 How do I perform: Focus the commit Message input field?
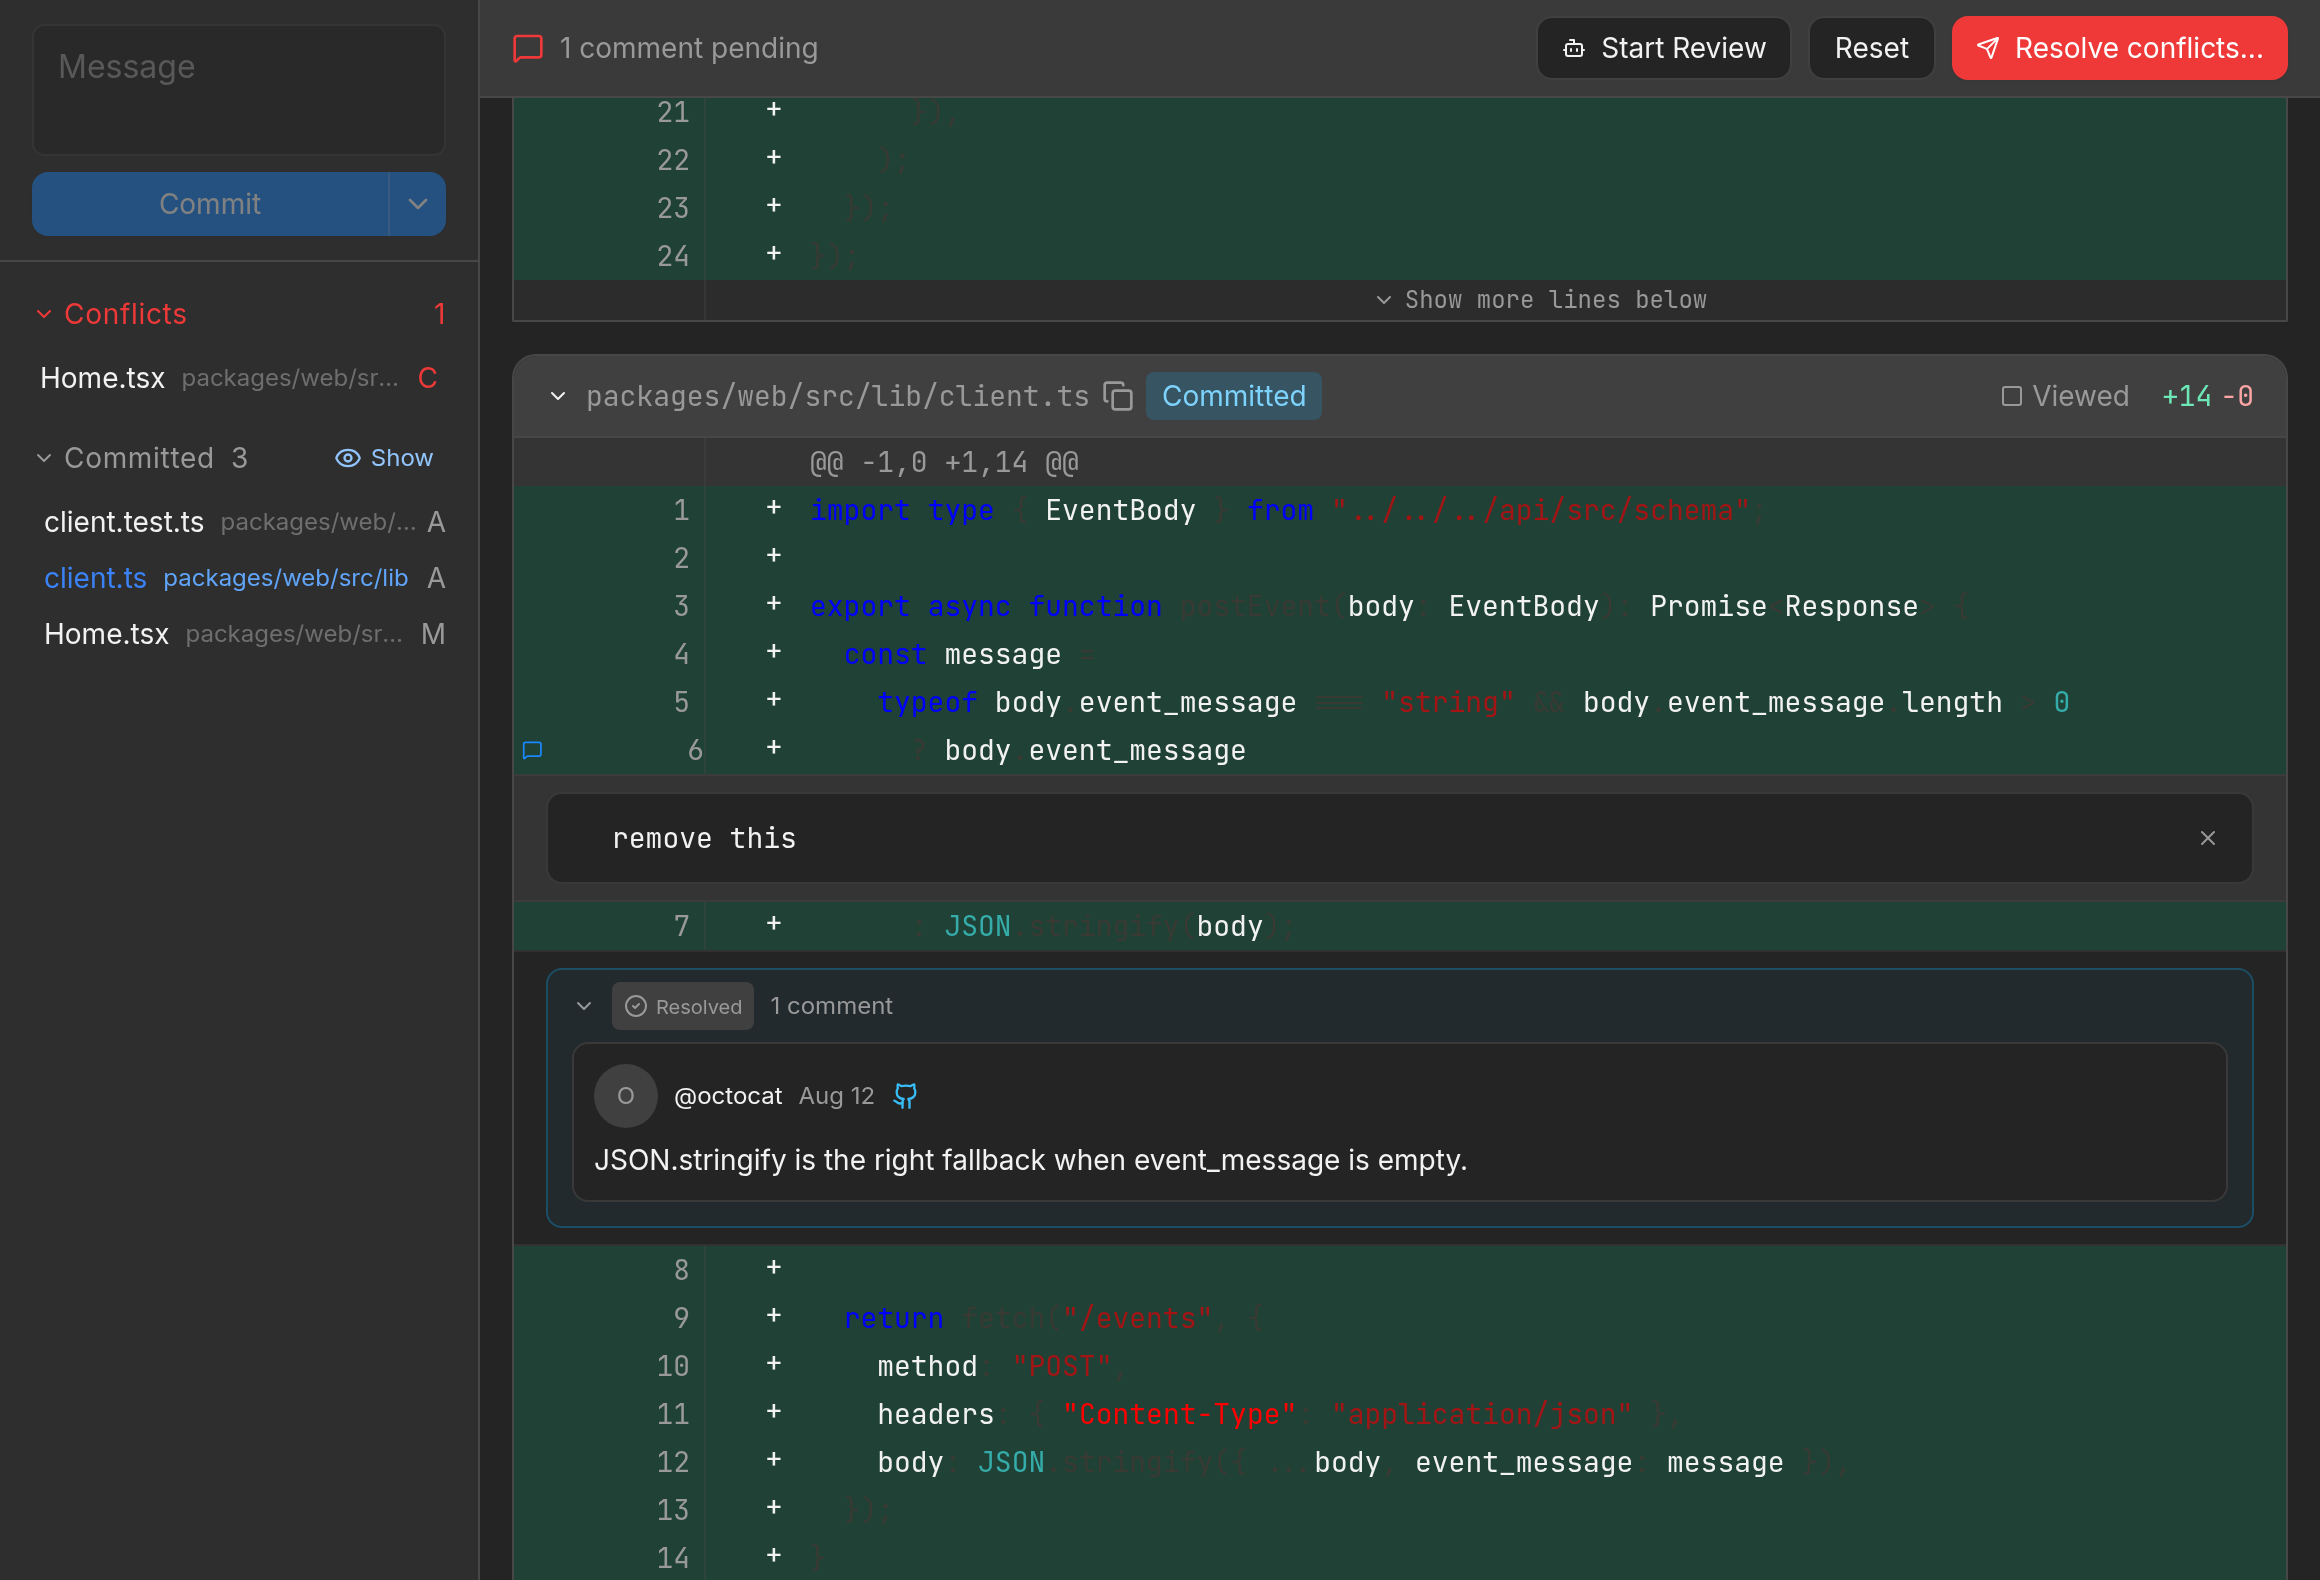point(239,90)
